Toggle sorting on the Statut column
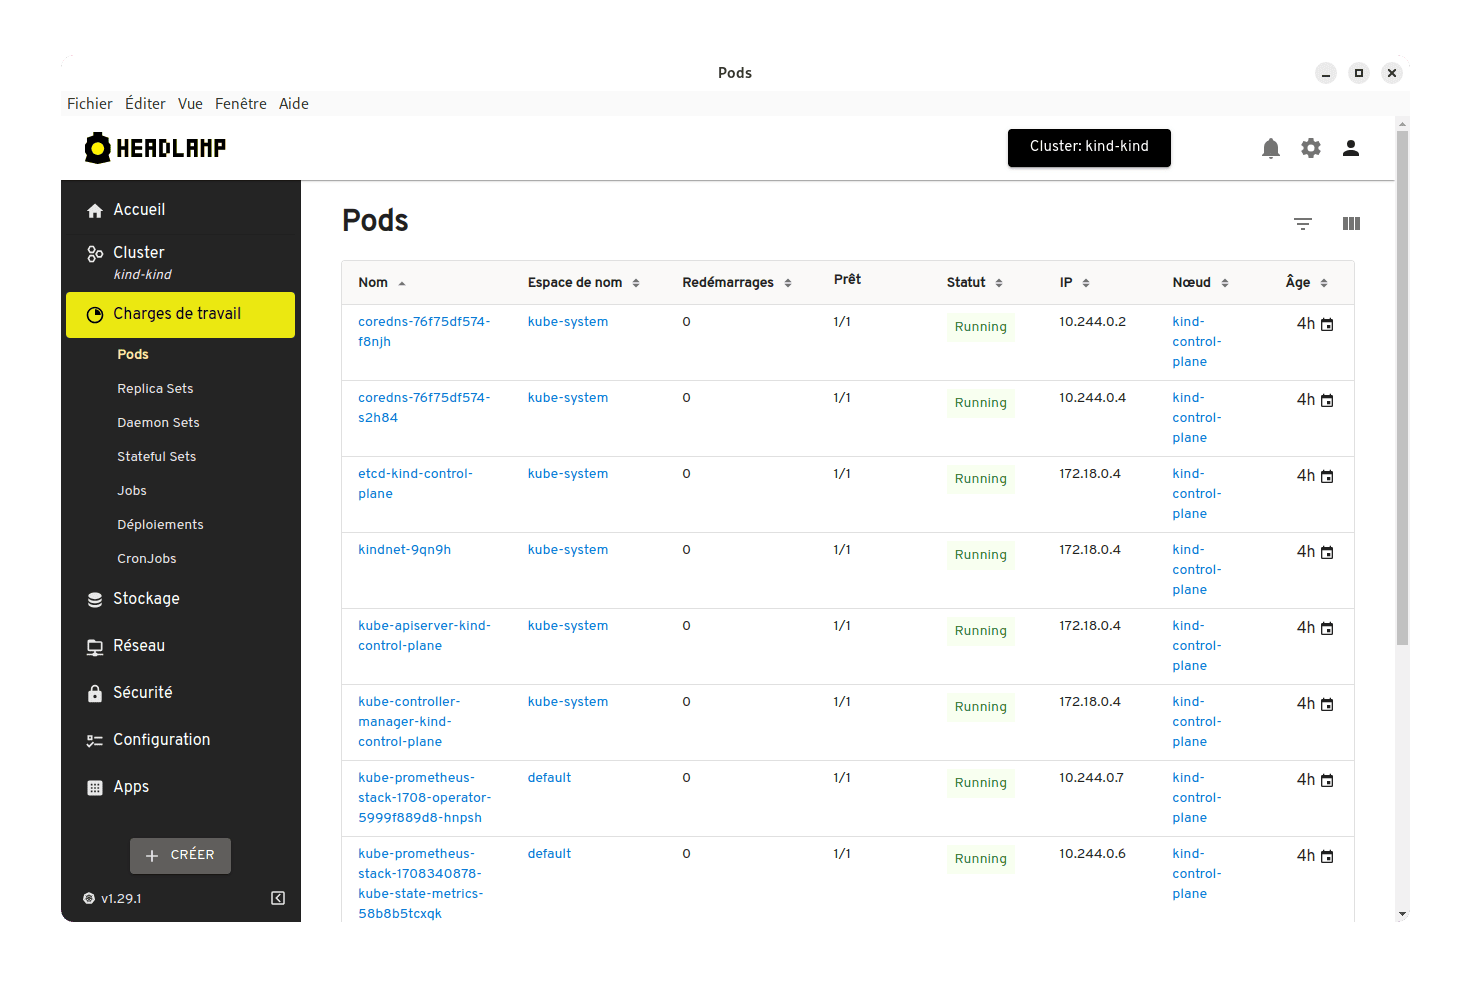 coord(966,283)
